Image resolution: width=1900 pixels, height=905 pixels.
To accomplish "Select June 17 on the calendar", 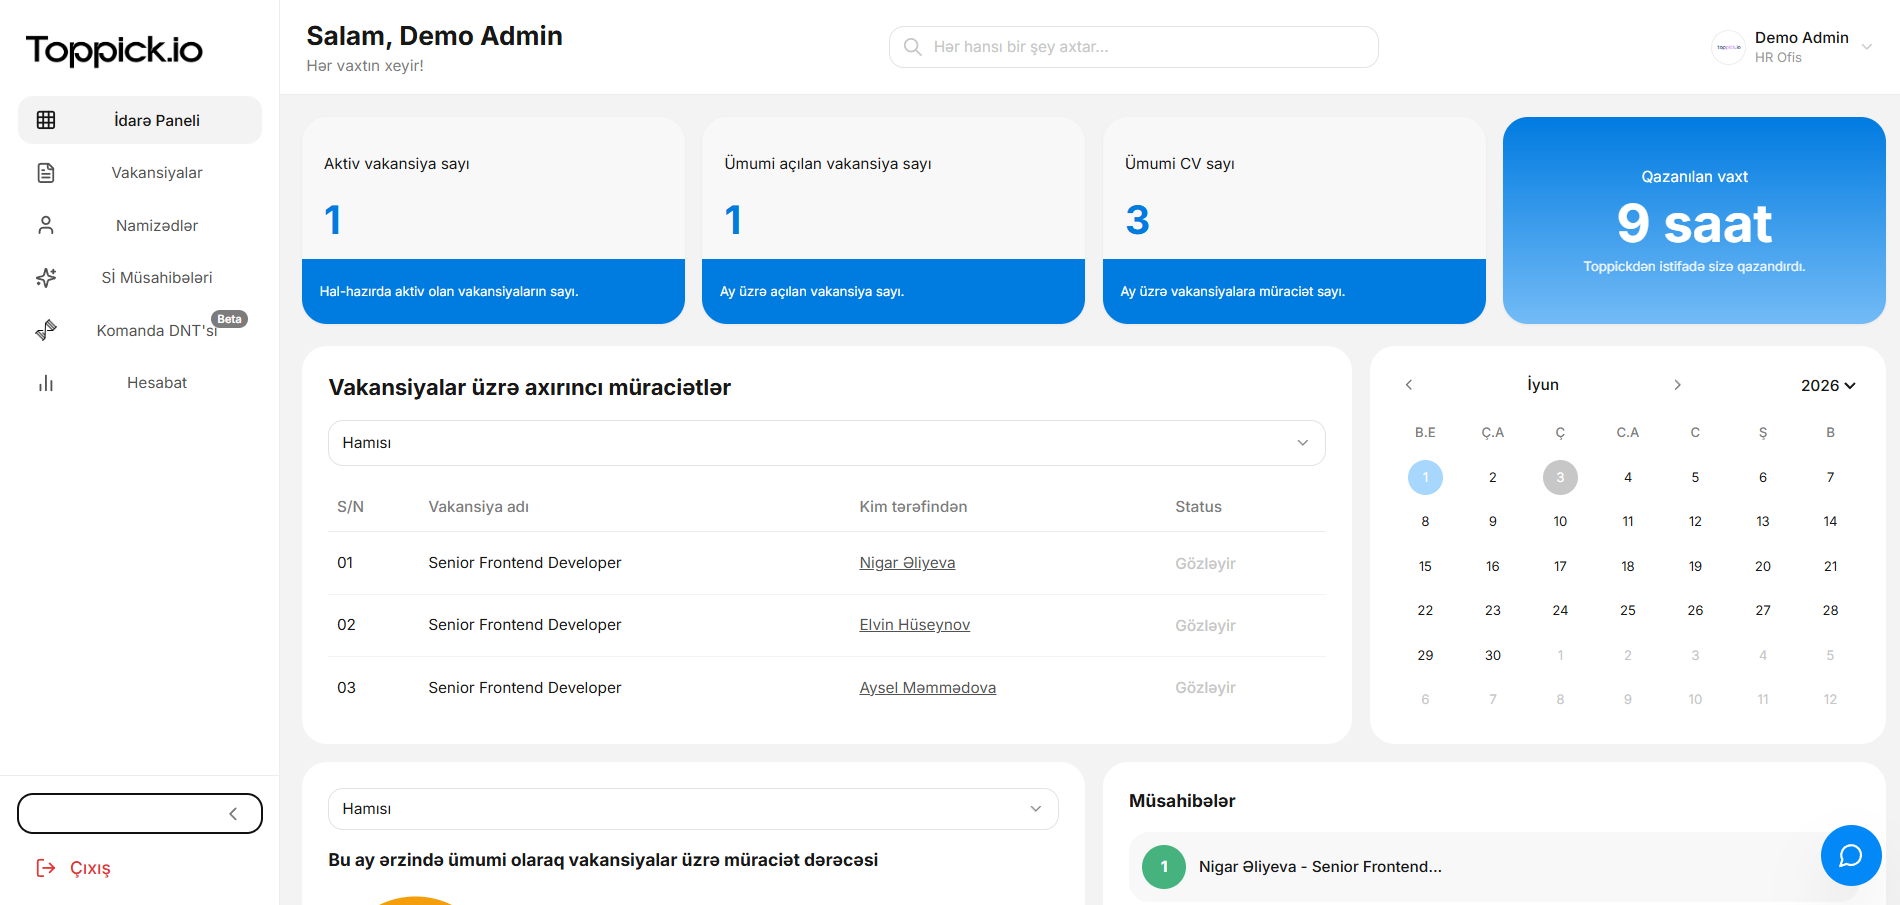I will pos(1560,566).
